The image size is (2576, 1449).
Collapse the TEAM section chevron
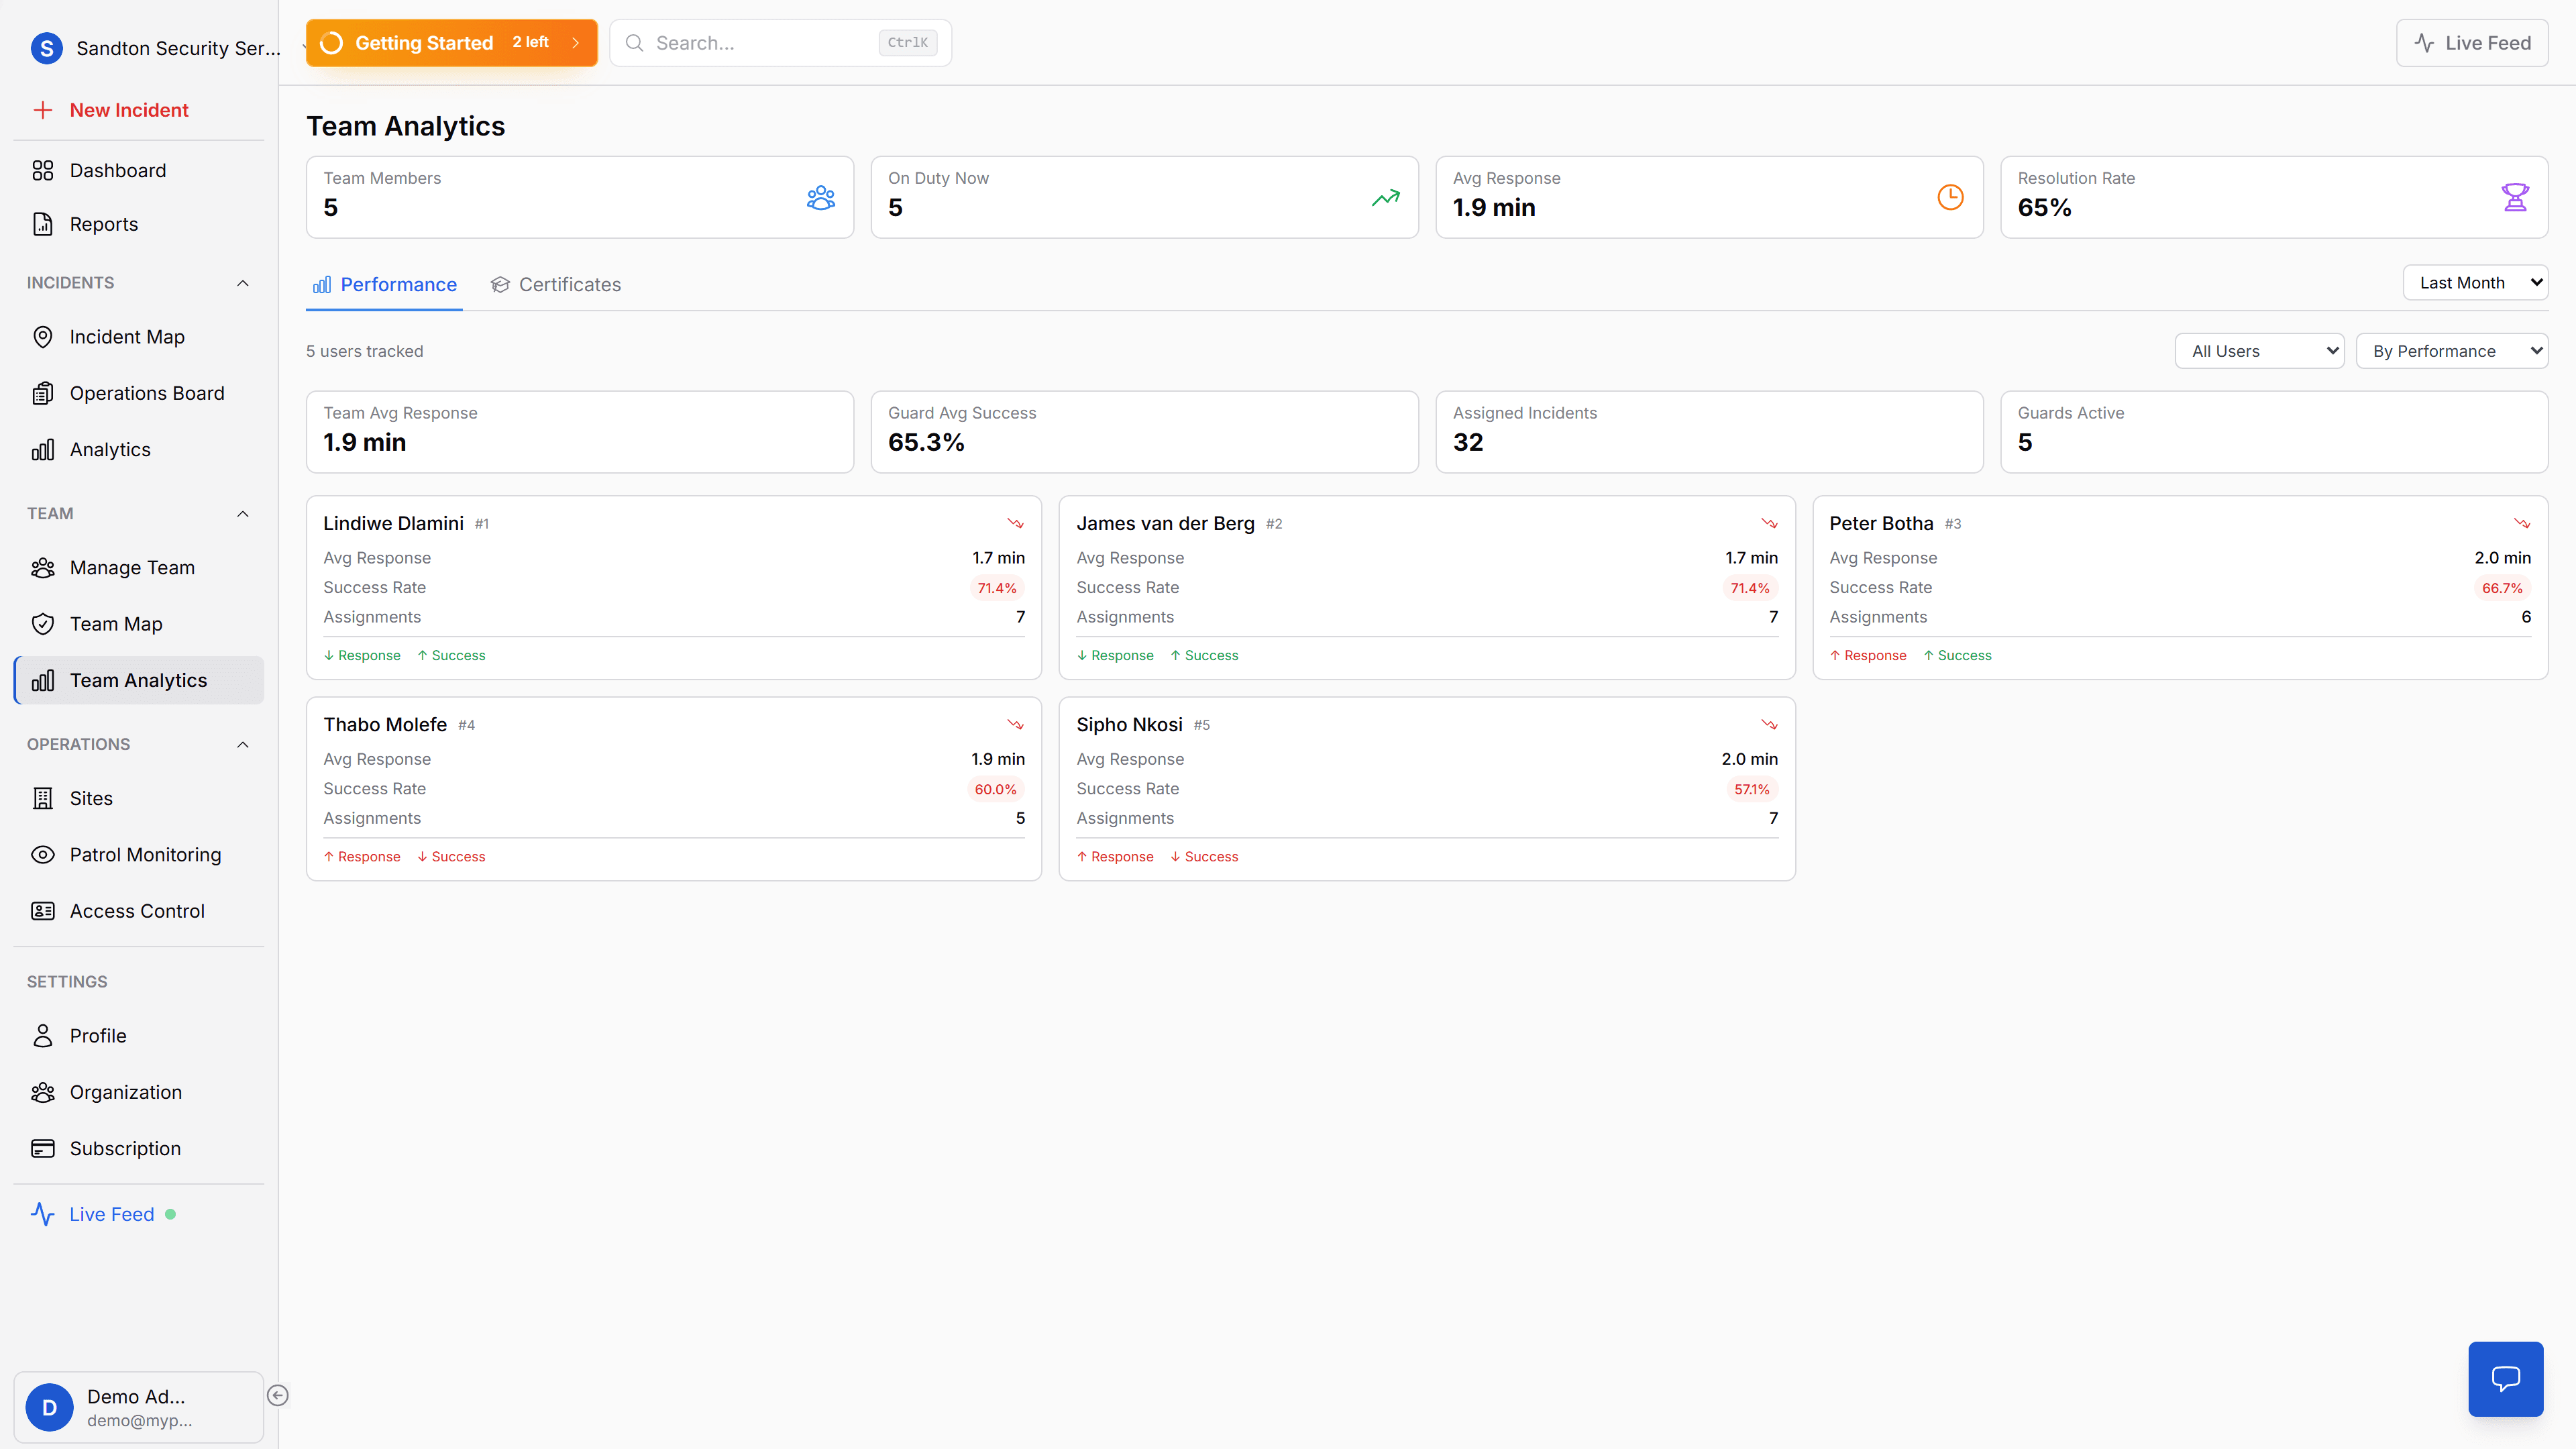(x=242, y=513)
